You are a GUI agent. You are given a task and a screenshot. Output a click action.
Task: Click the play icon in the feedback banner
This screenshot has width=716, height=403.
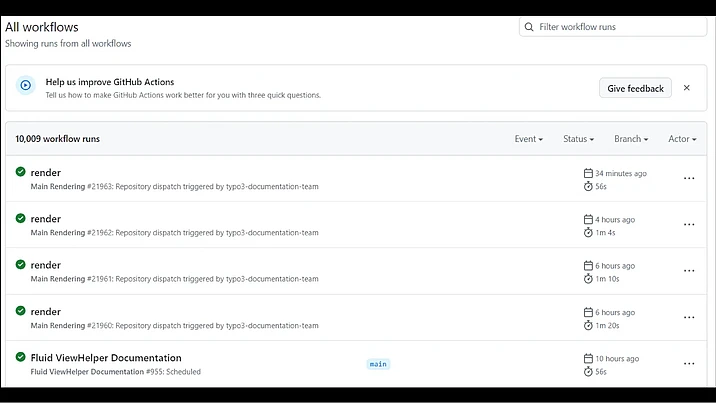point(26,87)
